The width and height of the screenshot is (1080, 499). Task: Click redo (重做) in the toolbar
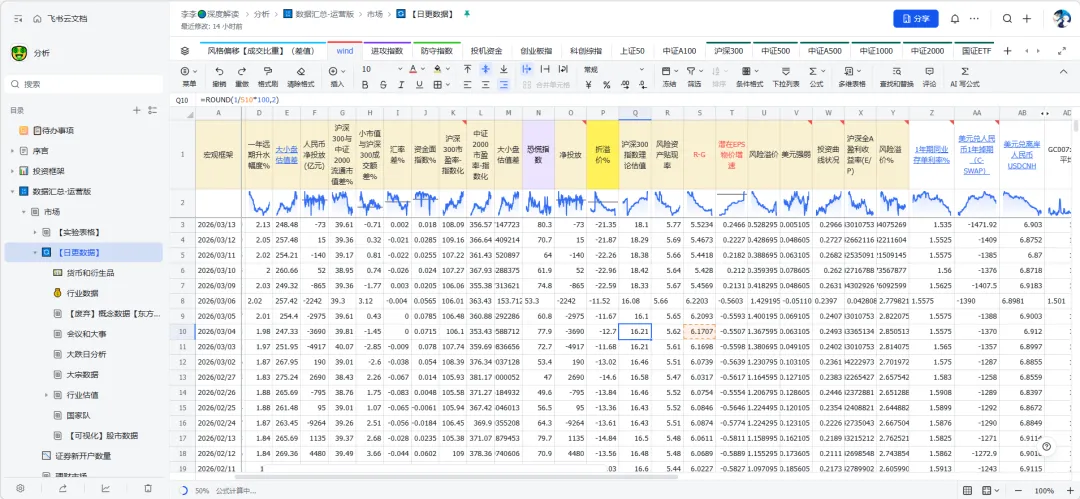pyautogui.click(x=242, y=76)
